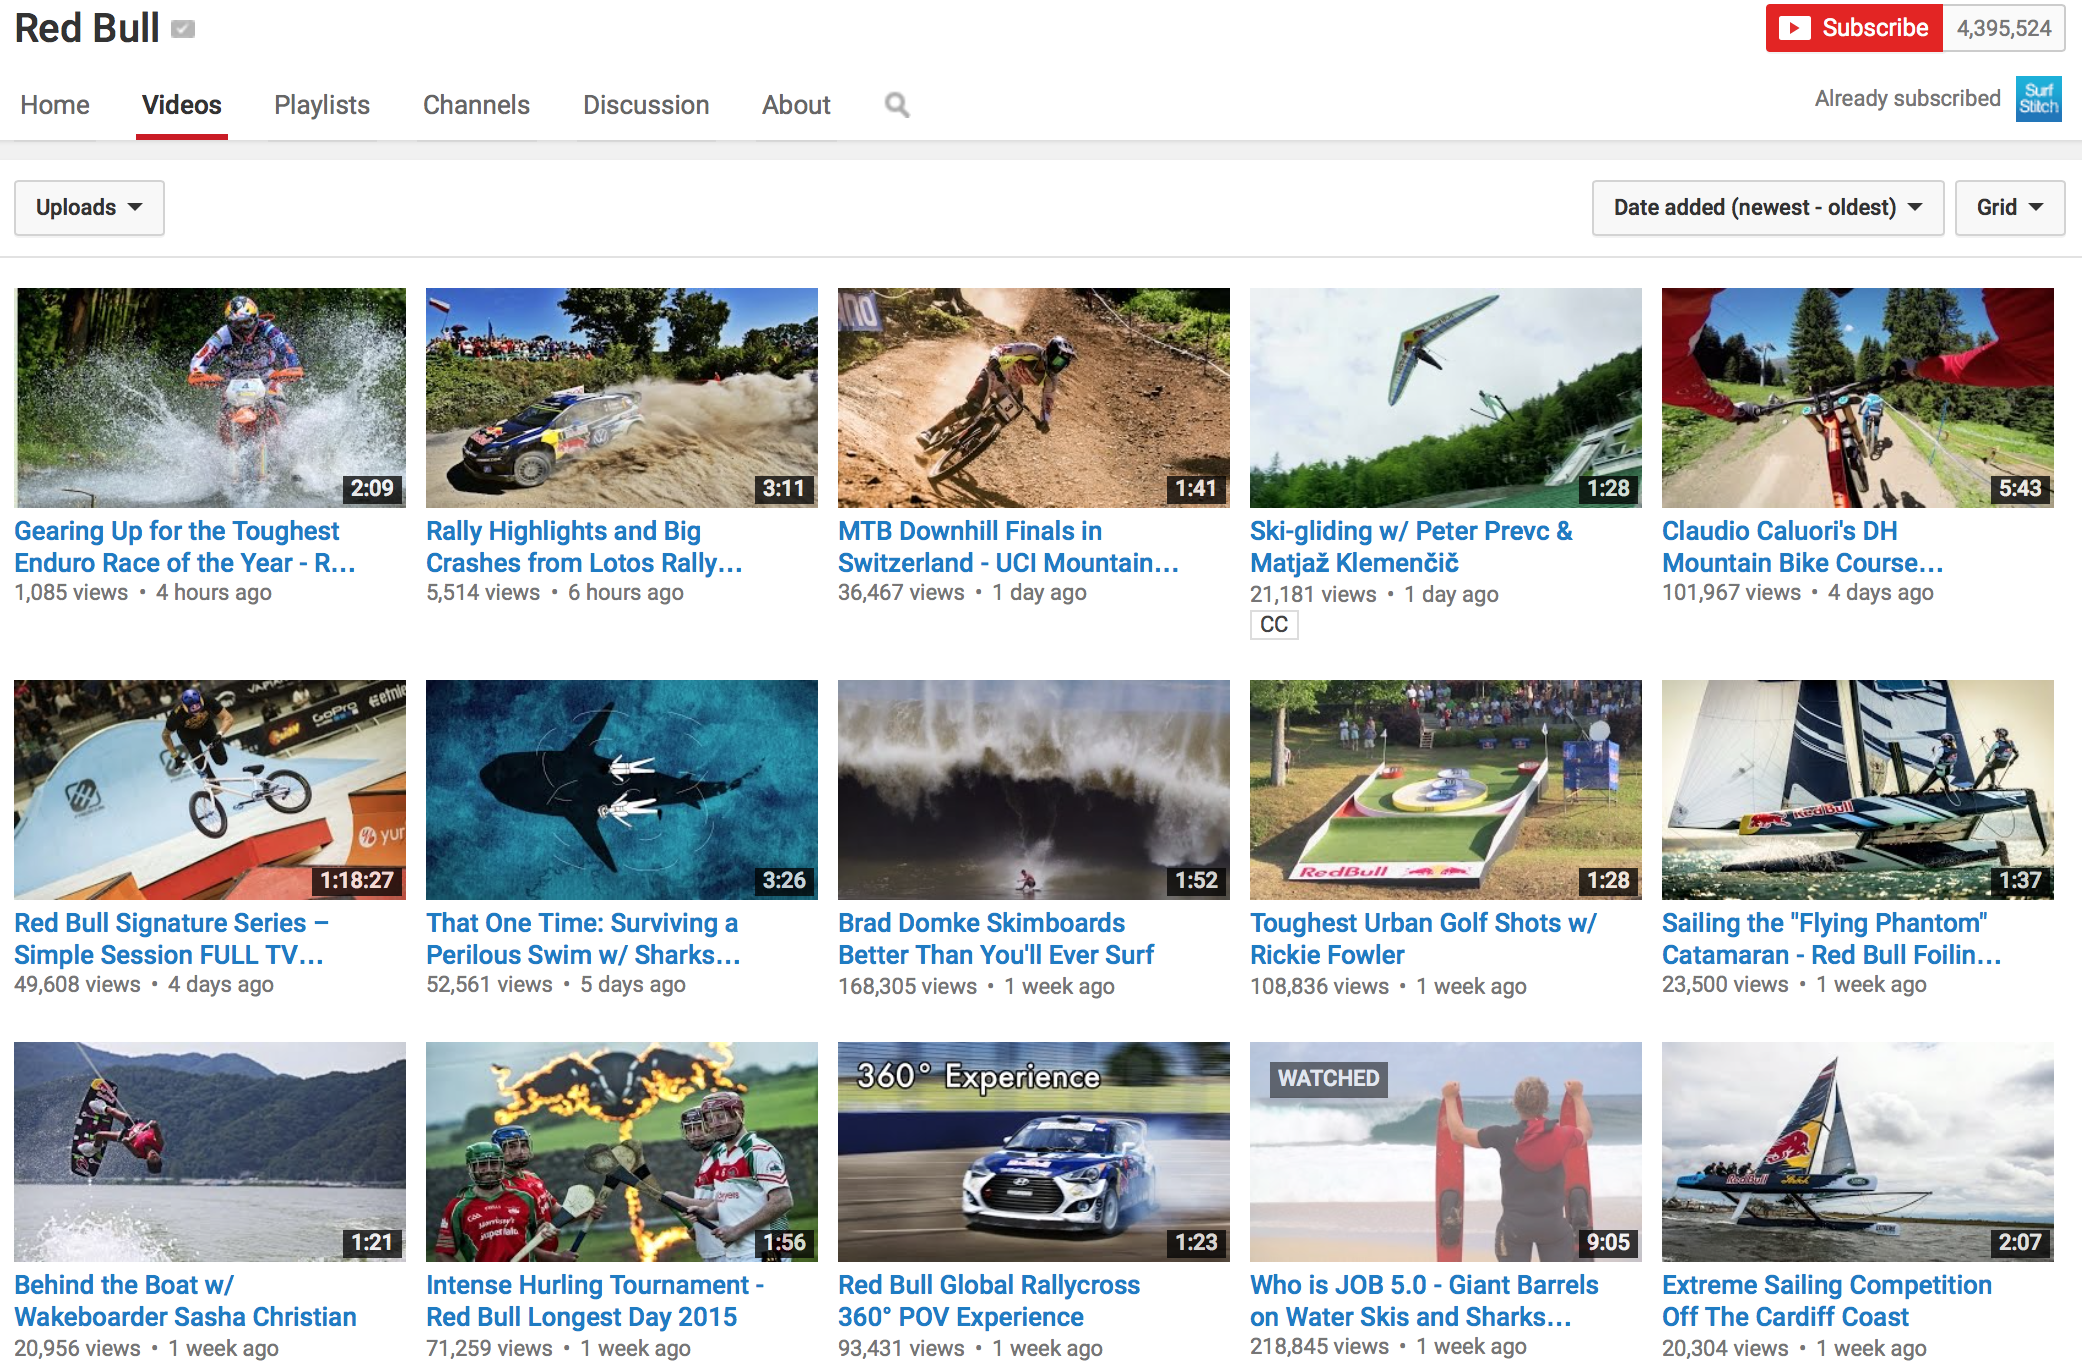Screen dimensions: 2082x1362
Task: Click the 4,395,524 subscriber count
Action: click(x=2003, y=28)
